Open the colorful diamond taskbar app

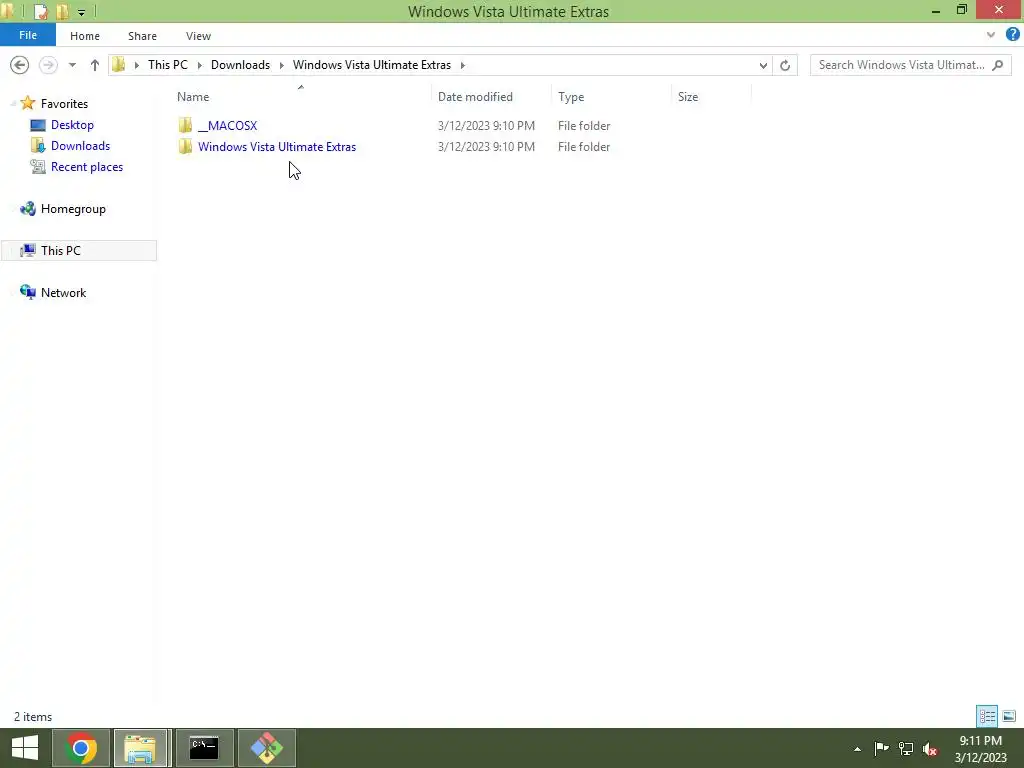[x=266, y=748]
